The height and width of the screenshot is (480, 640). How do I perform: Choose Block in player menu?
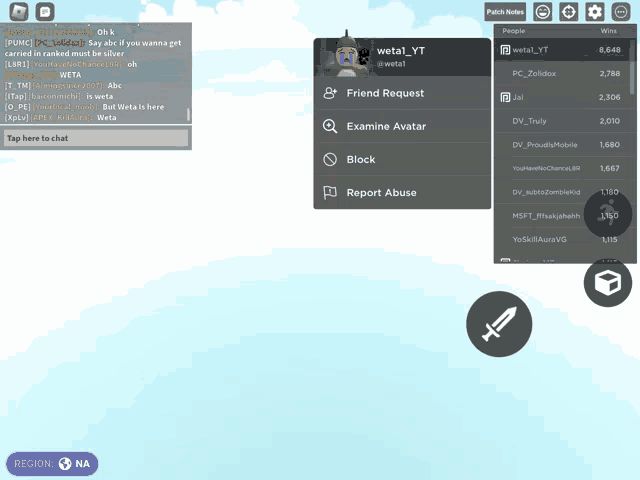(402, 159)
